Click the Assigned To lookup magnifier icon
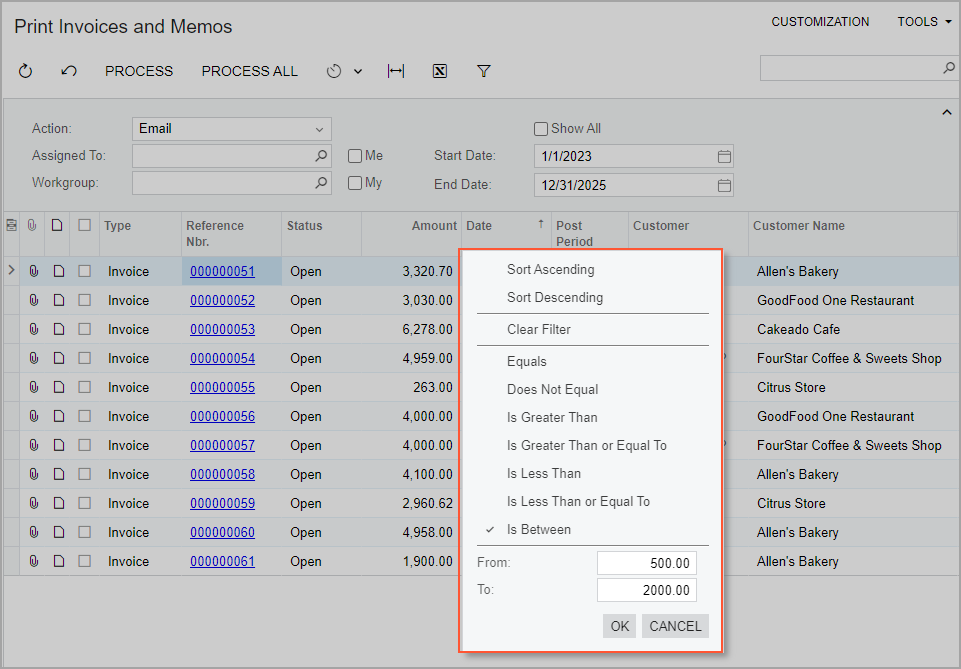The height and width of the screenshot is (669, 961). point(321,156)
